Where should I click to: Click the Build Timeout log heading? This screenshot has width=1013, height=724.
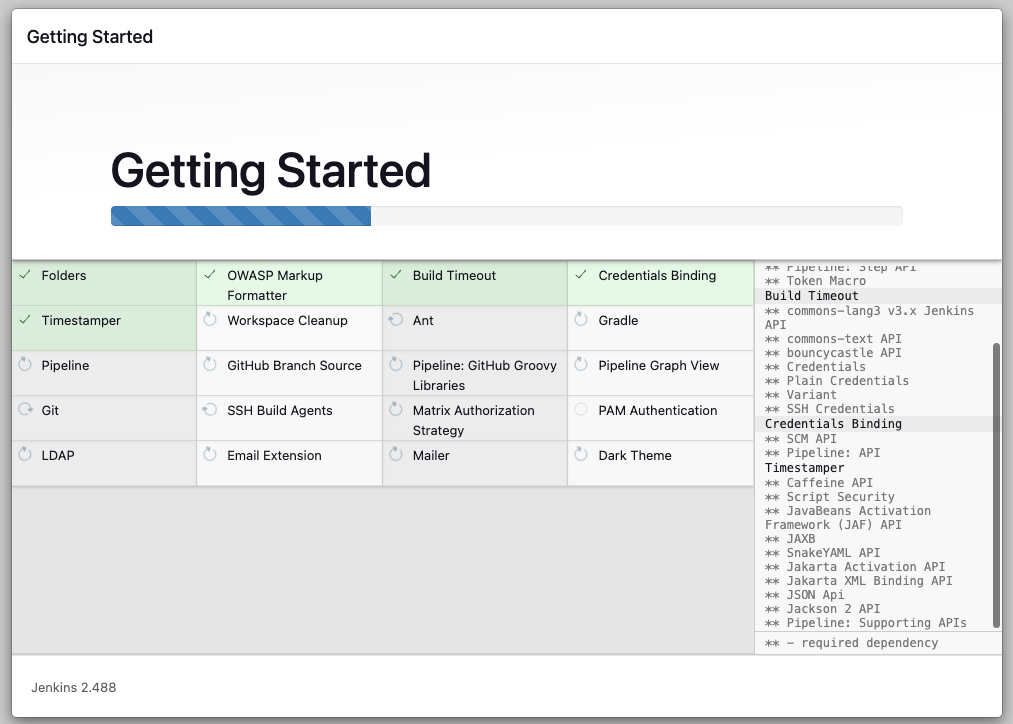tap(811, 296)
